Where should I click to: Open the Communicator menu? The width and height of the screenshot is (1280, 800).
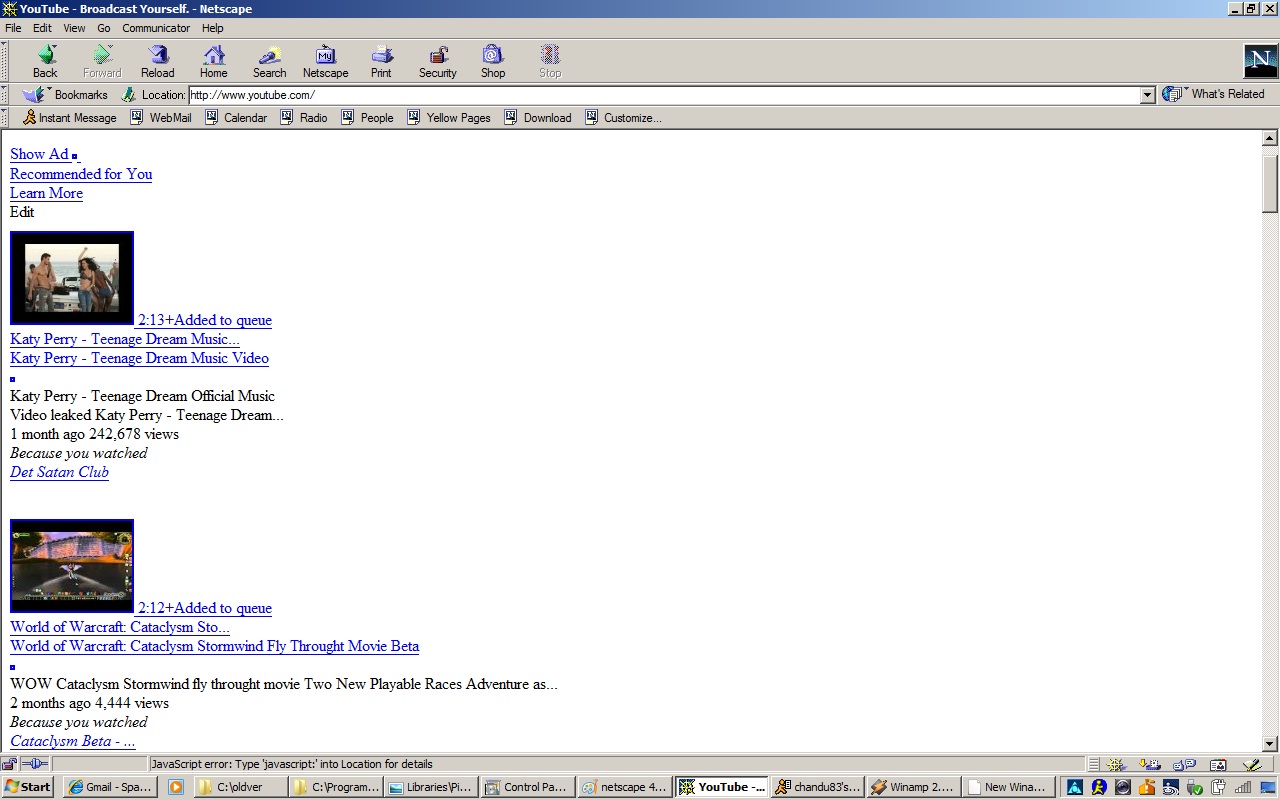click(156, 28)
